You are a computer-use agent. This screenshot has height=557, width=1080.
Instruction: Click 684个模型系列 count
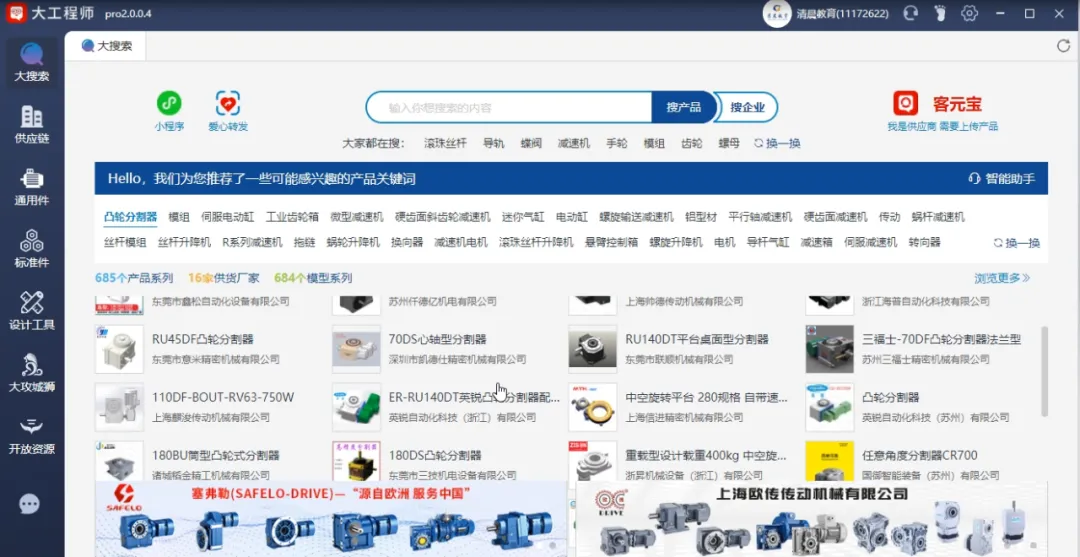click(313, 278)
